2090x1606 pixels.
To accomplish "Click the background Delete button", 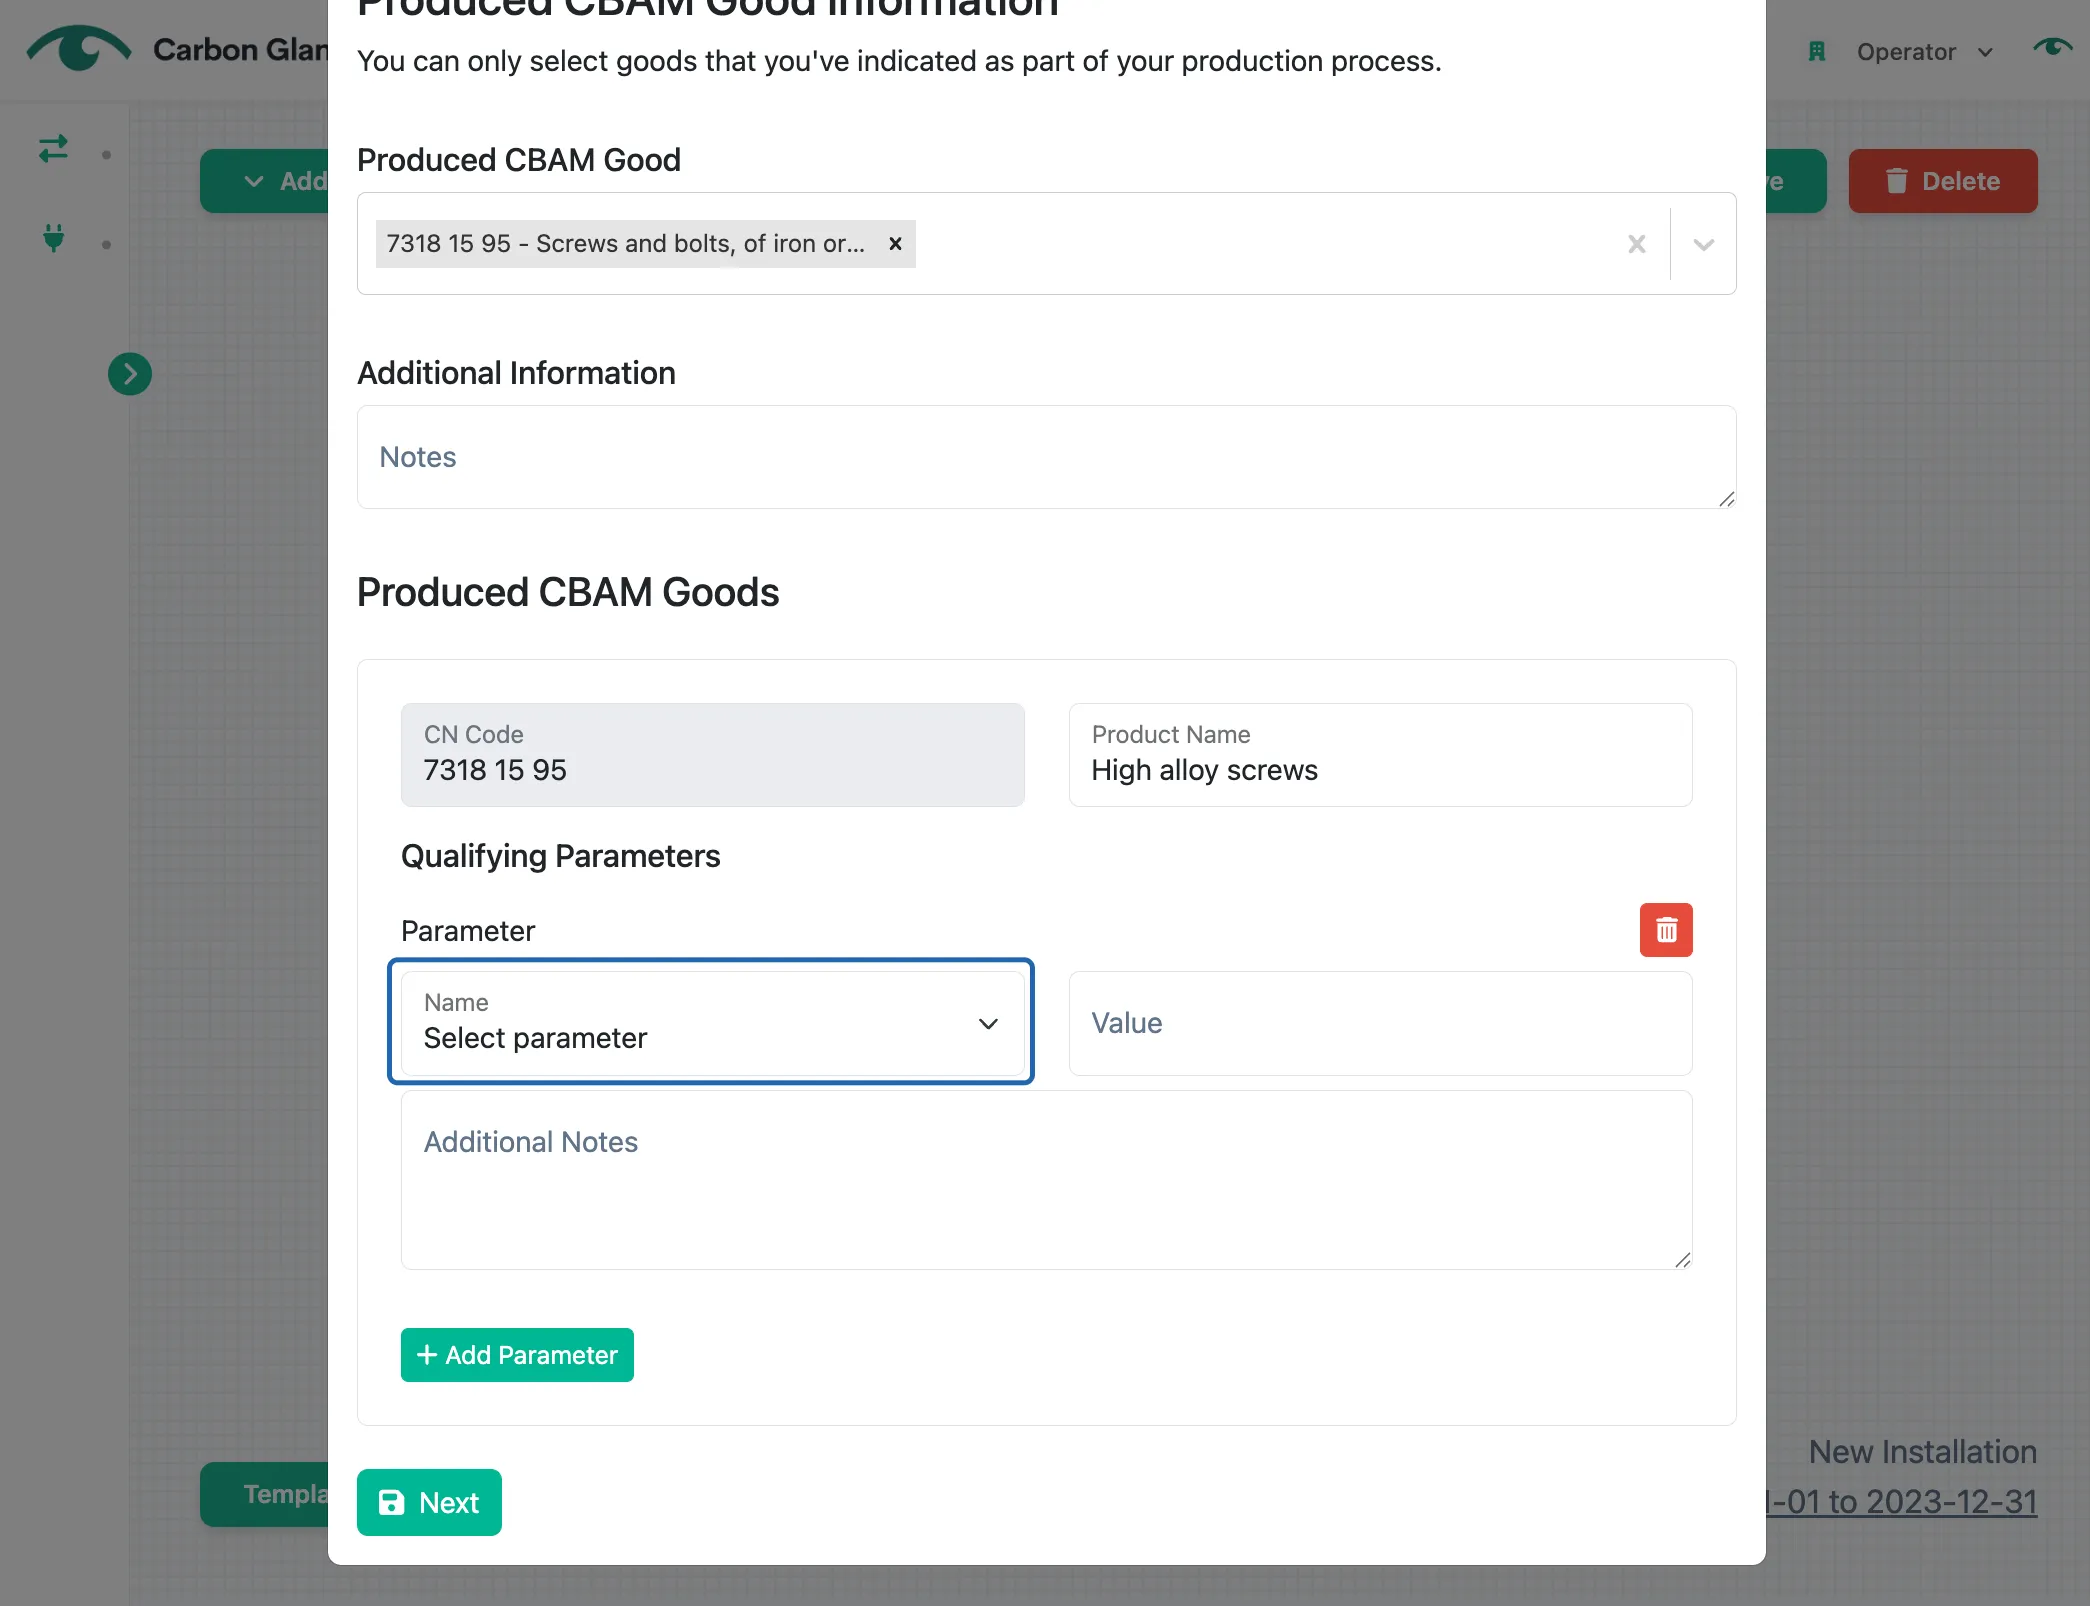I will 1942,181.
